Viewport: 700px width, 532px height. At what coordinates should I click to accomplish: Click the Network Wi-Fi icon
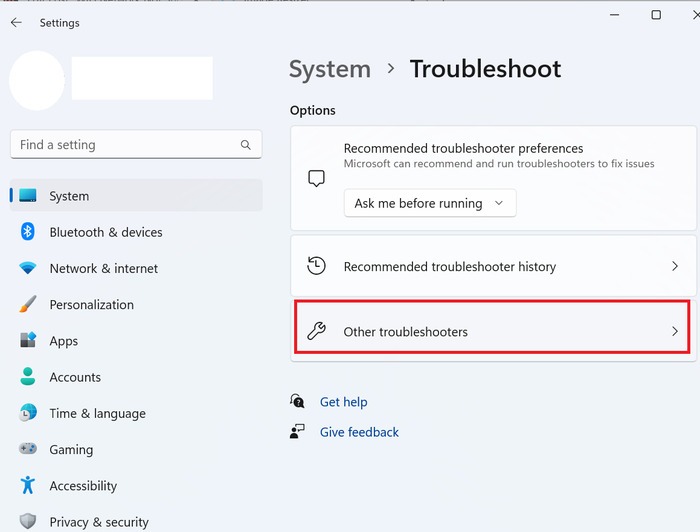click(x=28, y=268)
